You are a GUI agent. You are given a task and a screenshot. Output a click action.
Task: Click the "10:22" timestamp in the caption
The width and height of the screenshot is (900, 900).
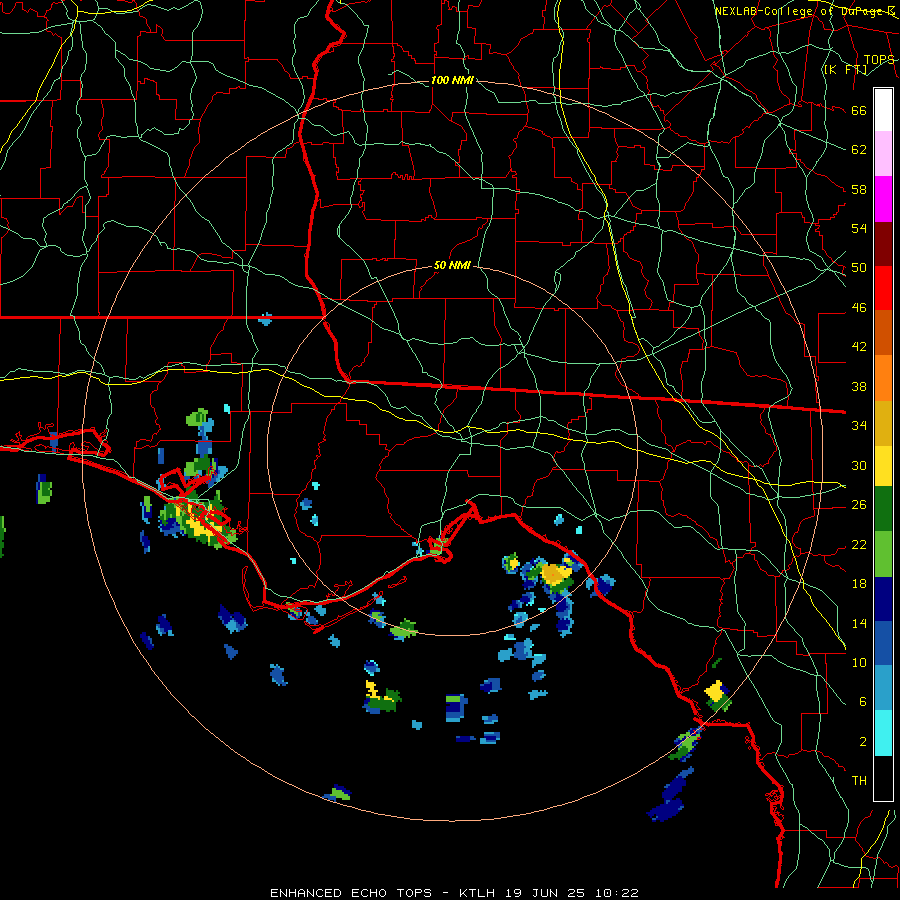pyautogui.click(x=617, y=893)
